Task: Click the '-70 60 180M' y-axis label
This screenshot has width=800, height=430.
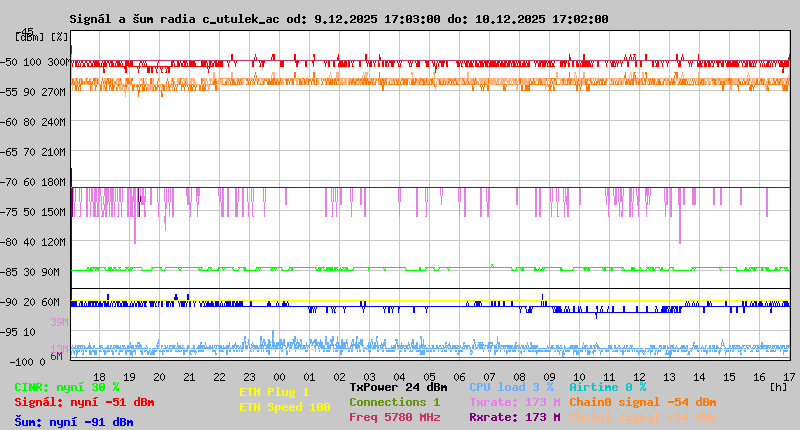Action: click(x=34, y=182)
